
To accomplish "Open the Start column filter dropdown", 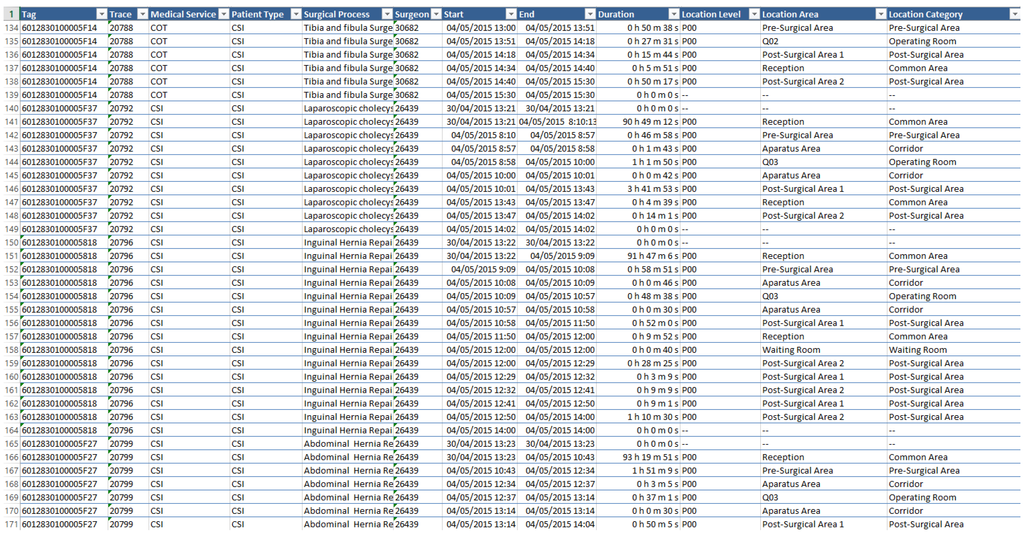I will [511, 14].
